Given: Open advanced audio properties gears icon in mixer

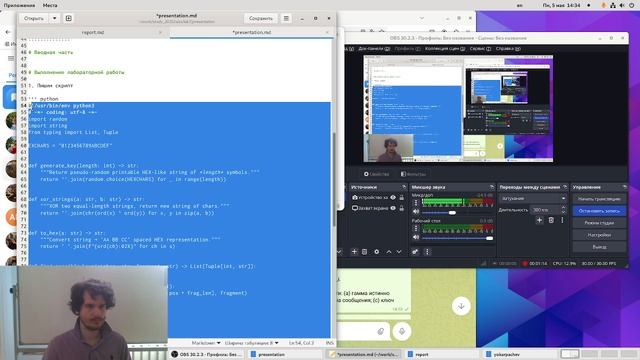Looking at the screenshot, I should coord(415,252).
